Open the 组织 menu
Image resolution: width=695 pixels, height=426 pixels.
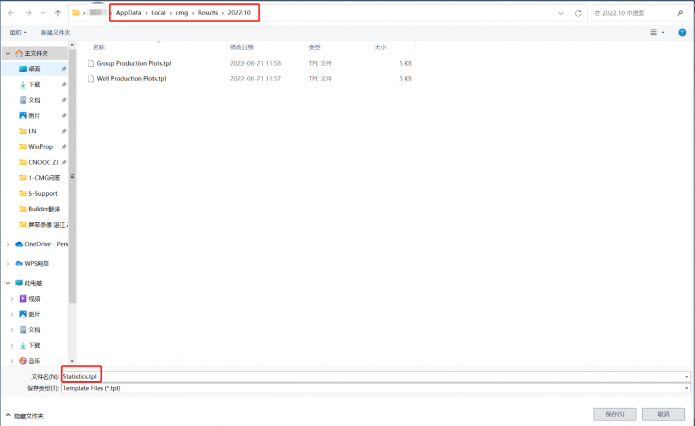[x=18, y=32]
